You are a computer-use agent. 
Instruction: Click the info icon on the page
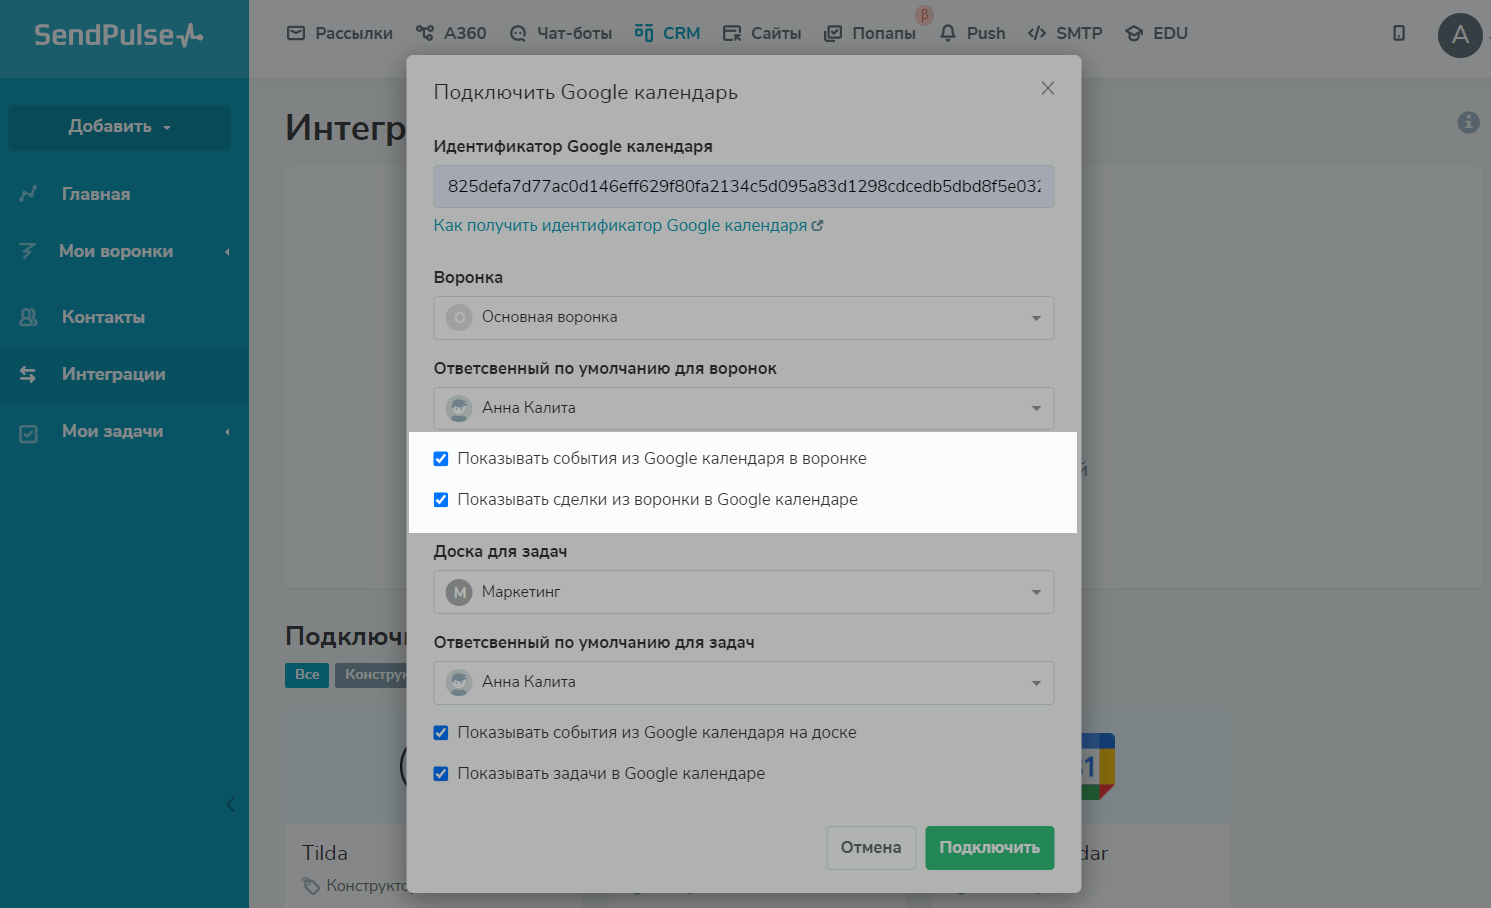(1468, 123)
